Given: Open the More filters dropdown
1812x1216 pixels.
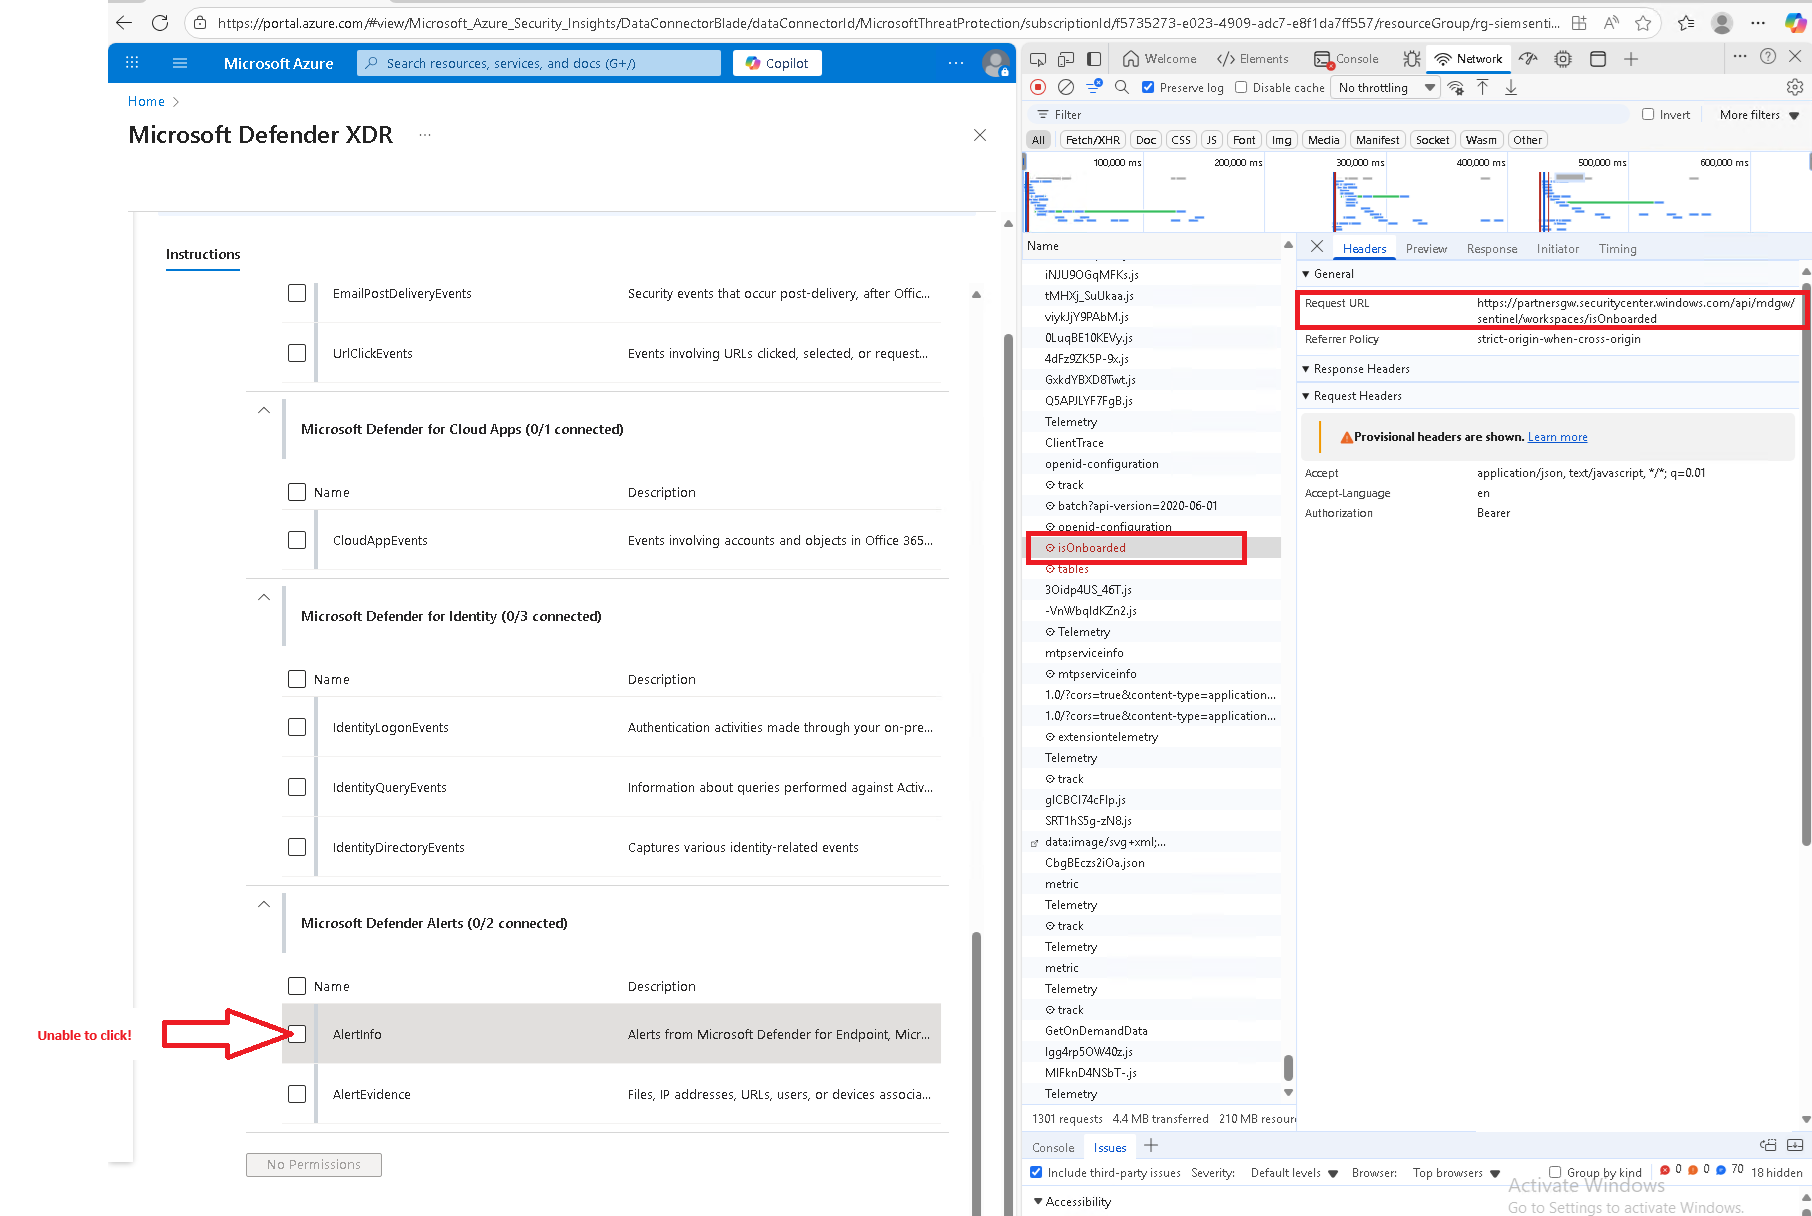Looking at the screenshot, I should pos(1759,115).
